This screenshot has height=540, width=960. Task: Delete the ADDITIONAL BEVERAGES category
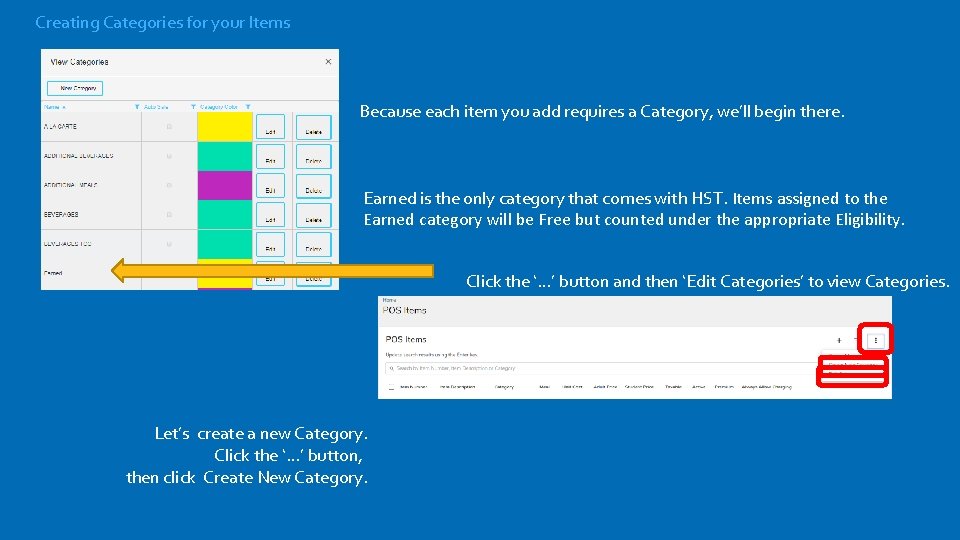[313, 157]
